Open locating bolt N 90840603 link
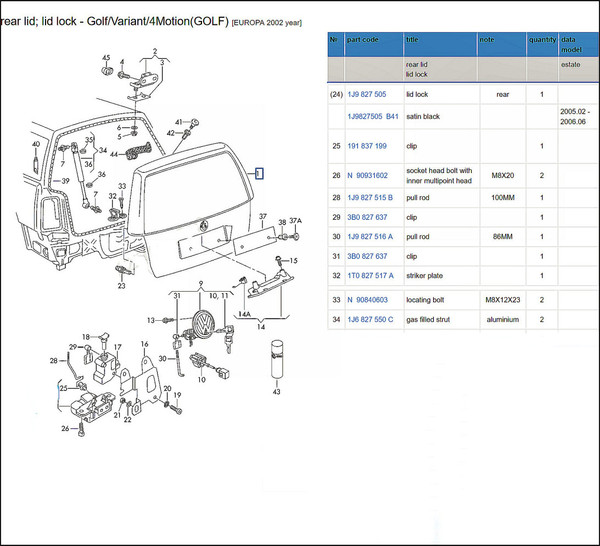600x546 pixels. point(366,299)
